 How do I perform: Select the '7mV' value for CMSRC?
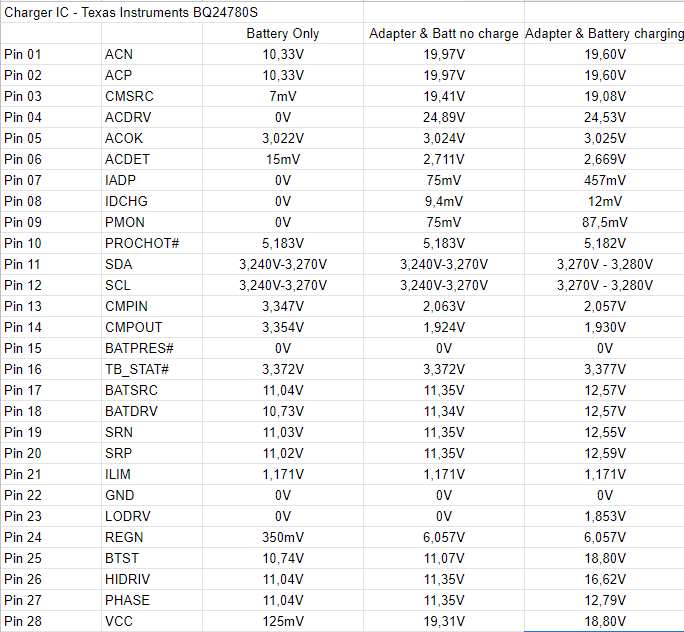pos(283,96)
